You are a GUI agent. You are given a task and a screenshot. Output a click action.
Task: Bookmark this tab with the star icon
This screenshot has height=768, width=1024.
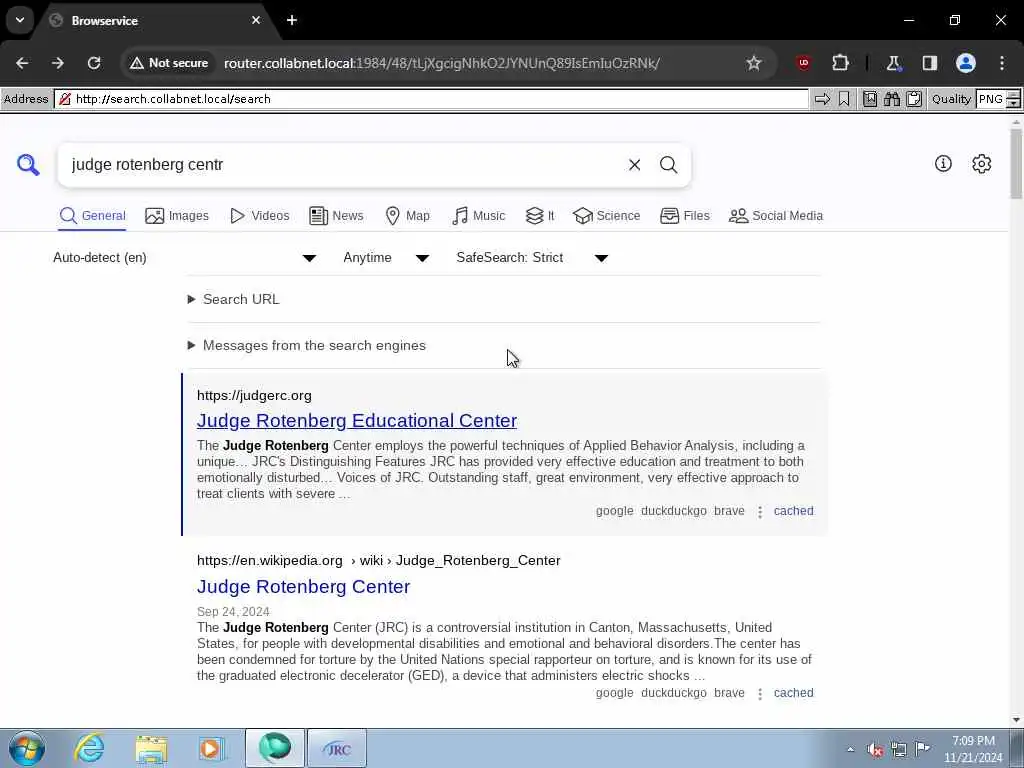754,63
